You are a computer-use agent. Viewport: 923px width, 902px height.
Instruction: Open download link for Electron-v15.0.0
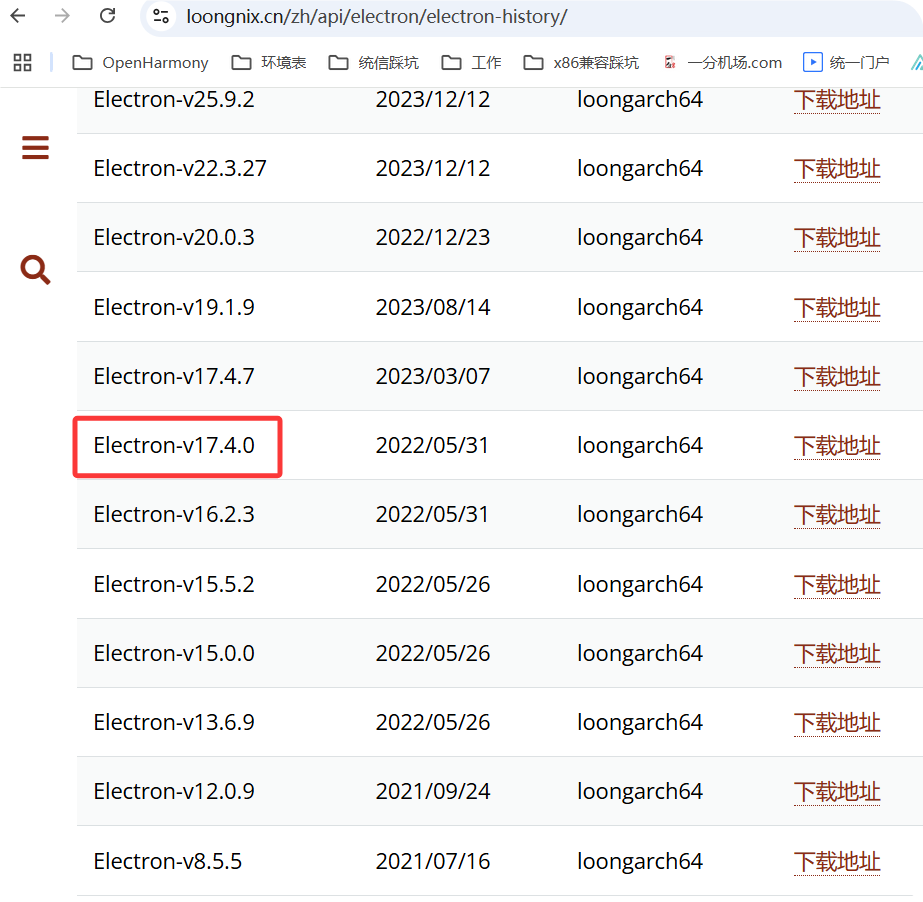click(x=837, y=654)
